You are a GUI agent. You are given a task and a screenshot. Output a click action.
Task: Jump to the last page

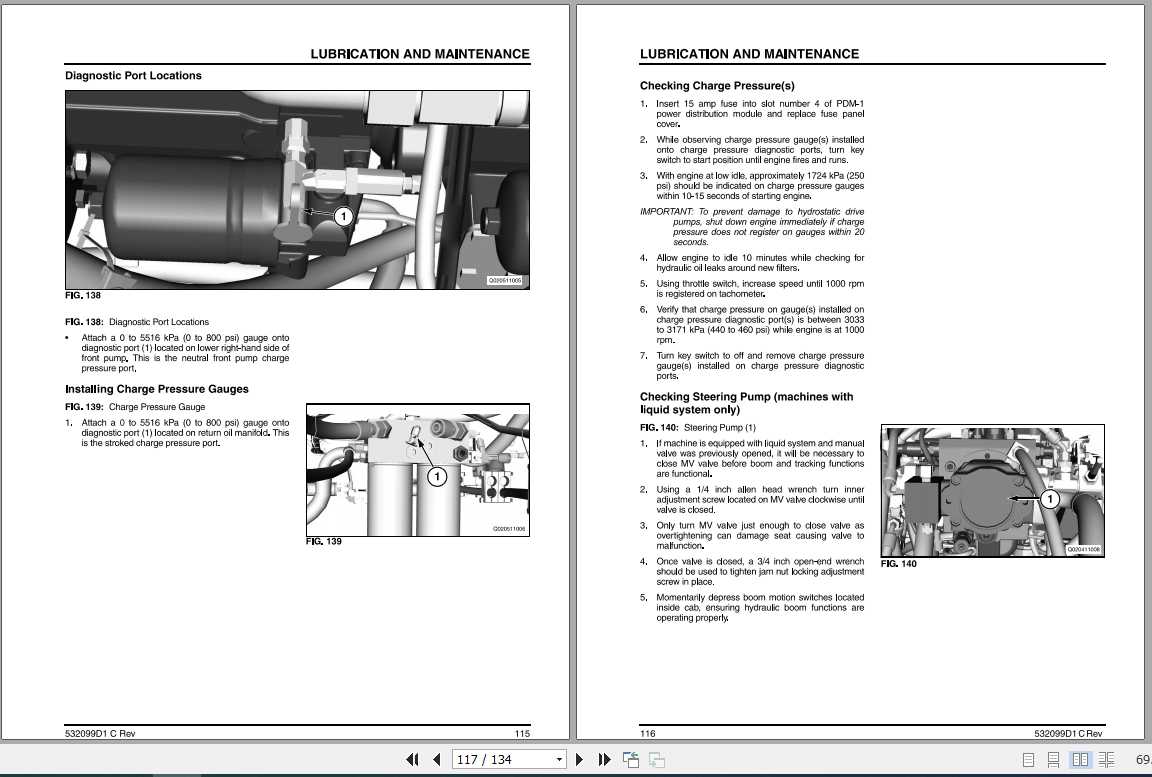click(x=604, y=760)
